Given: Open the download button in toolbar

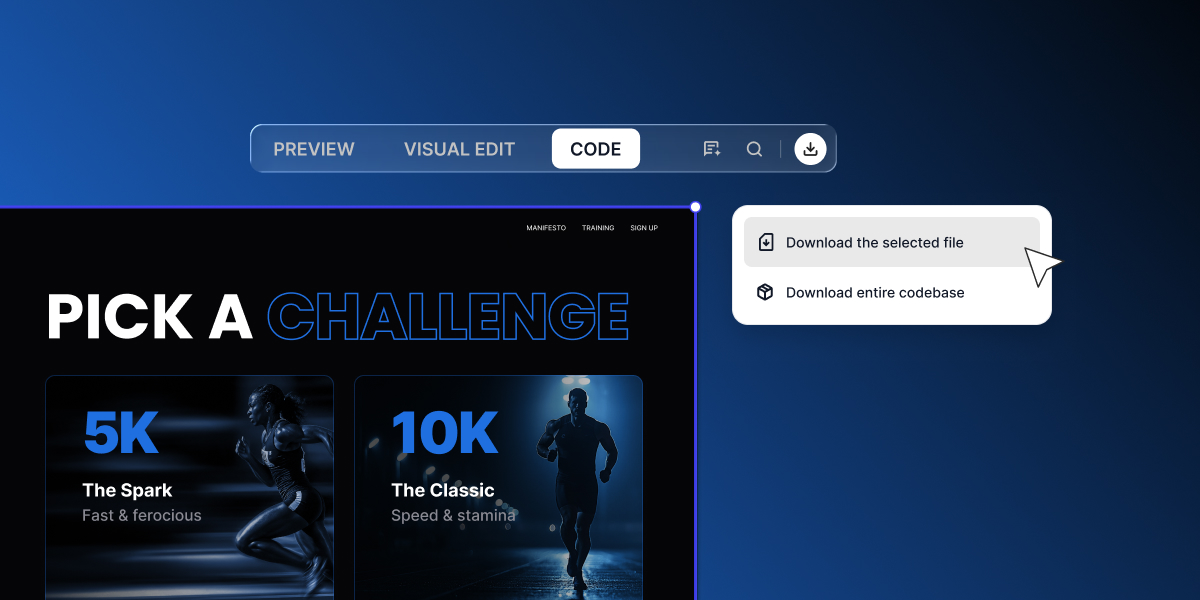Looking at the screenshot, I should [811, 149].
